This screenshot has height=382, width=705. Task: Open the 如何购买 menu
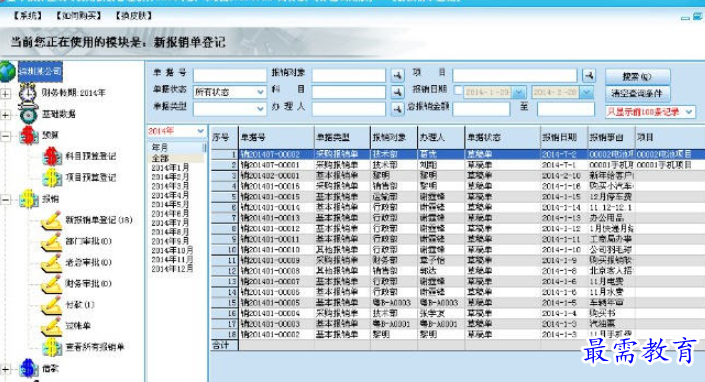click(x=79, y=16)
